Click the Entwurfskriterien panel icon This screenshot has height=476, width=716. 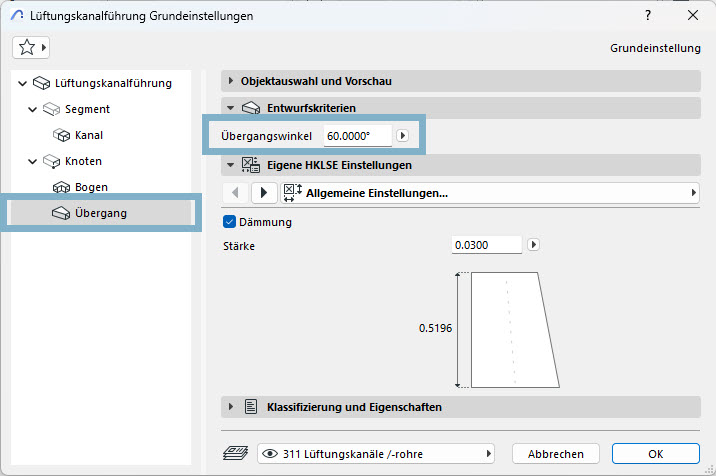(x=251, y=108)
